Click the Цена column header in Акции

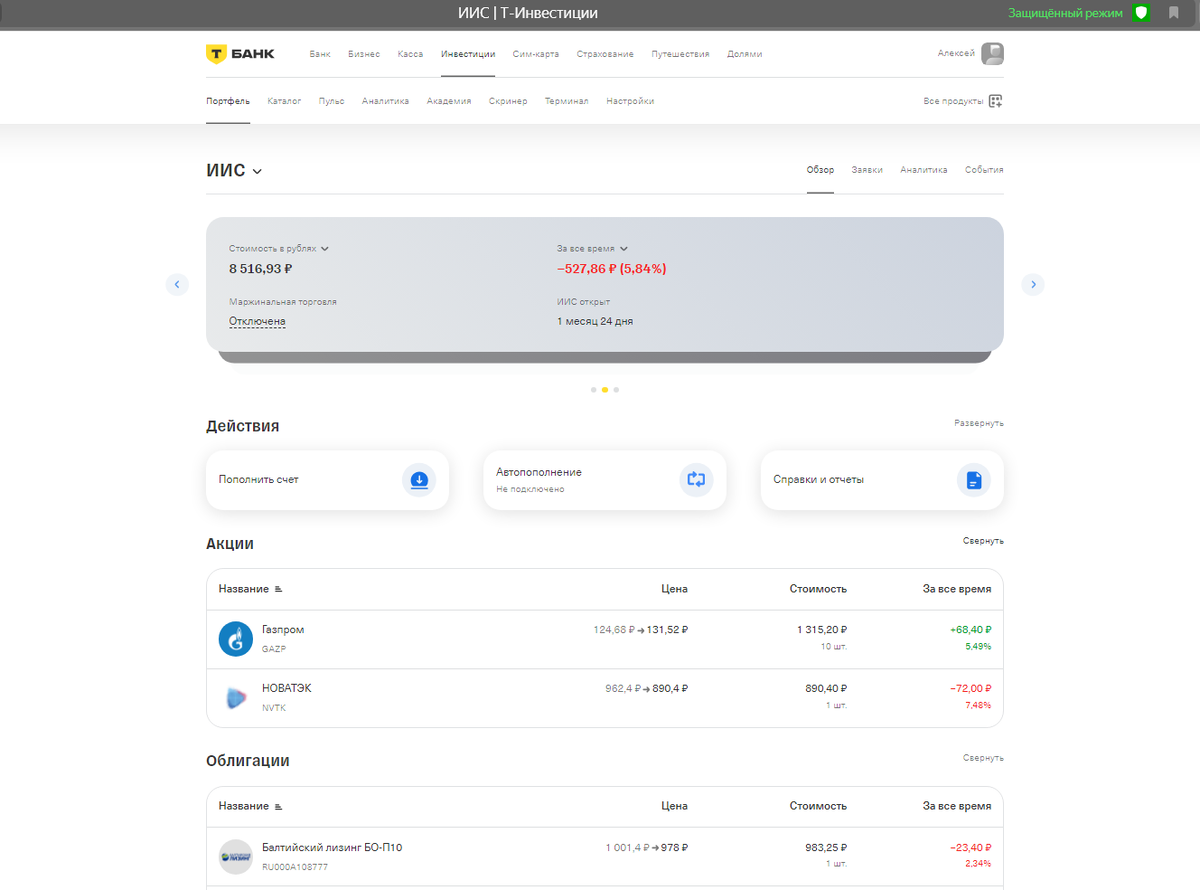(x=674, y=589)
